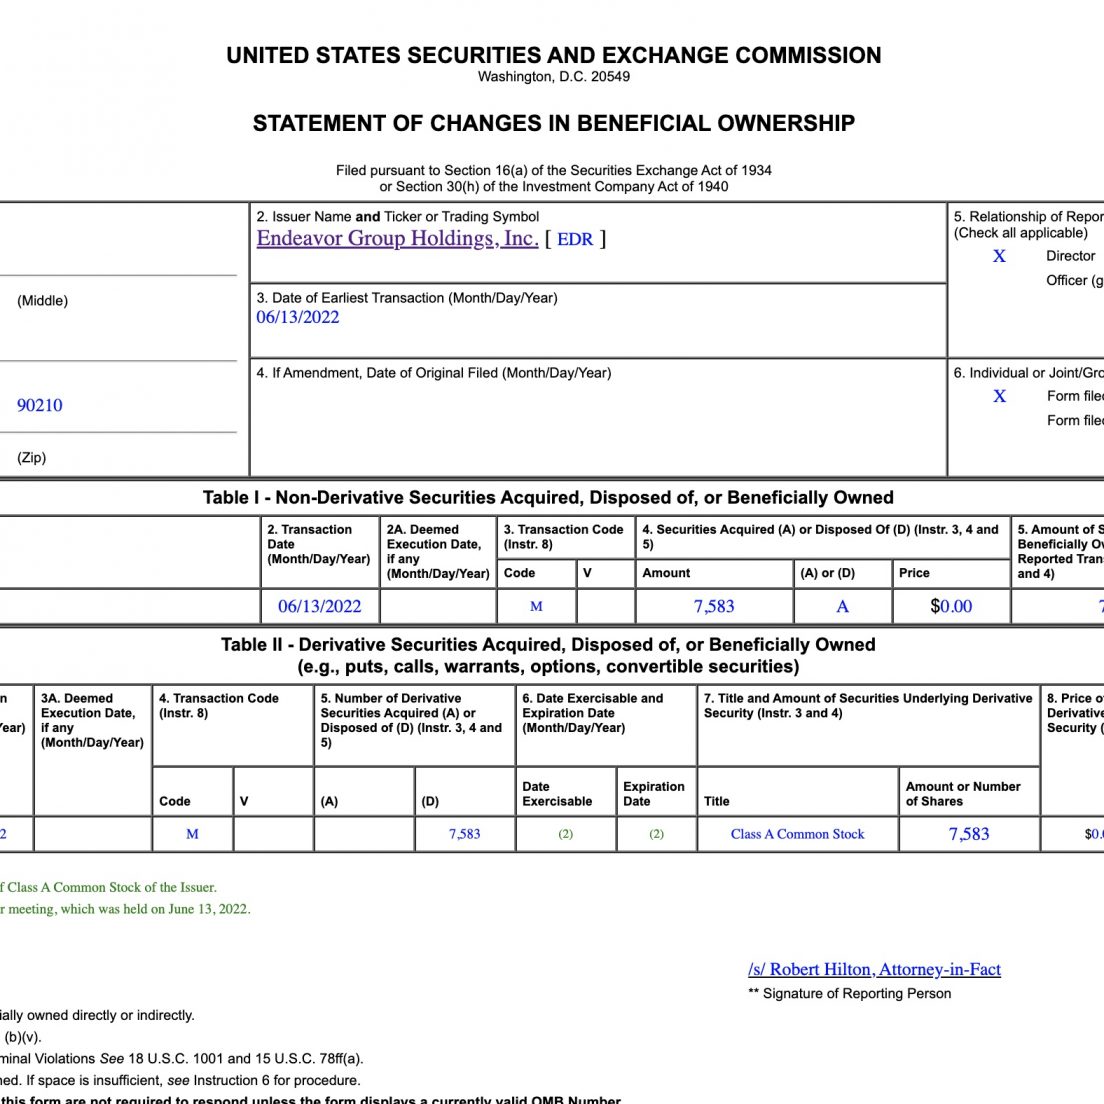This screenshot has width=1104, height=1104.
Task: Click the Table I section heading
Action: click(548, 498)
